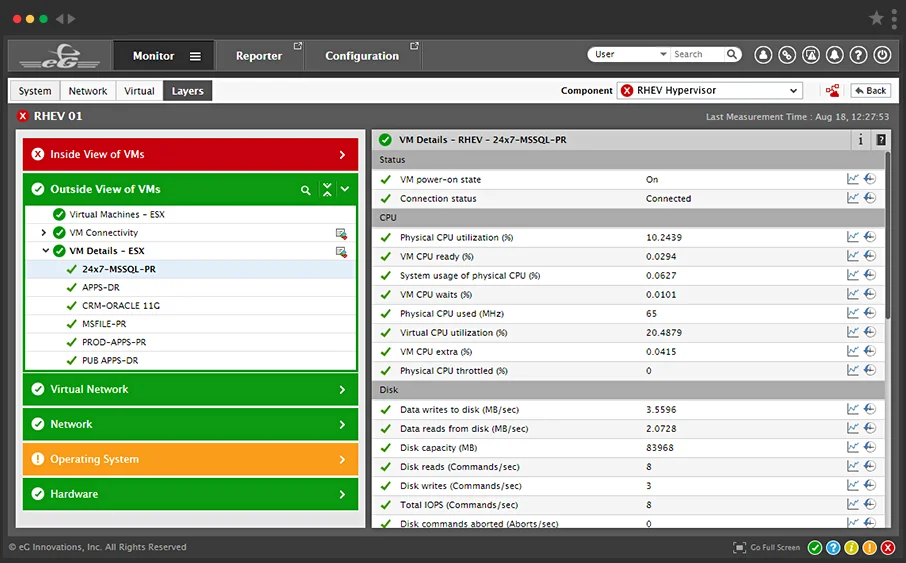The width and height of the screenshot is (906, 563).
Task: Click the Go Full Screen link
Action: (x=775, y=547)
